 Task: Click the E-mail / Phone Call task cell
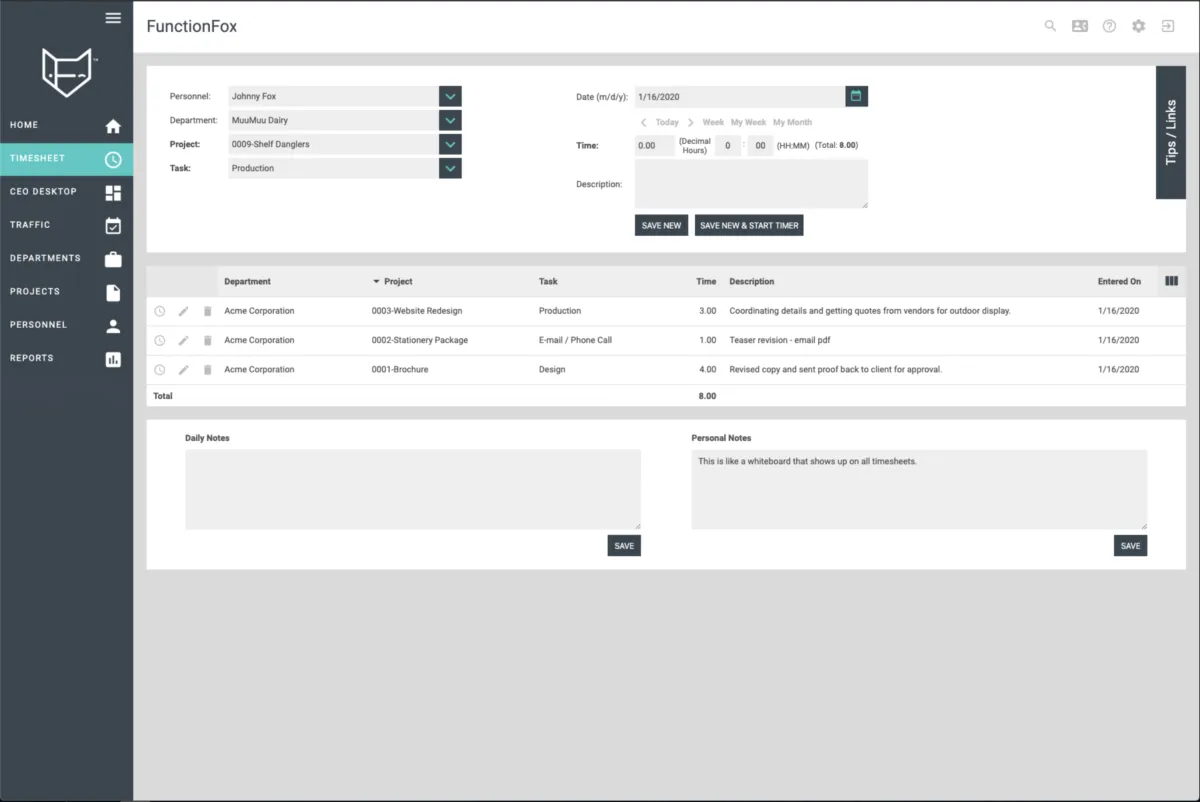coord(575,340)
